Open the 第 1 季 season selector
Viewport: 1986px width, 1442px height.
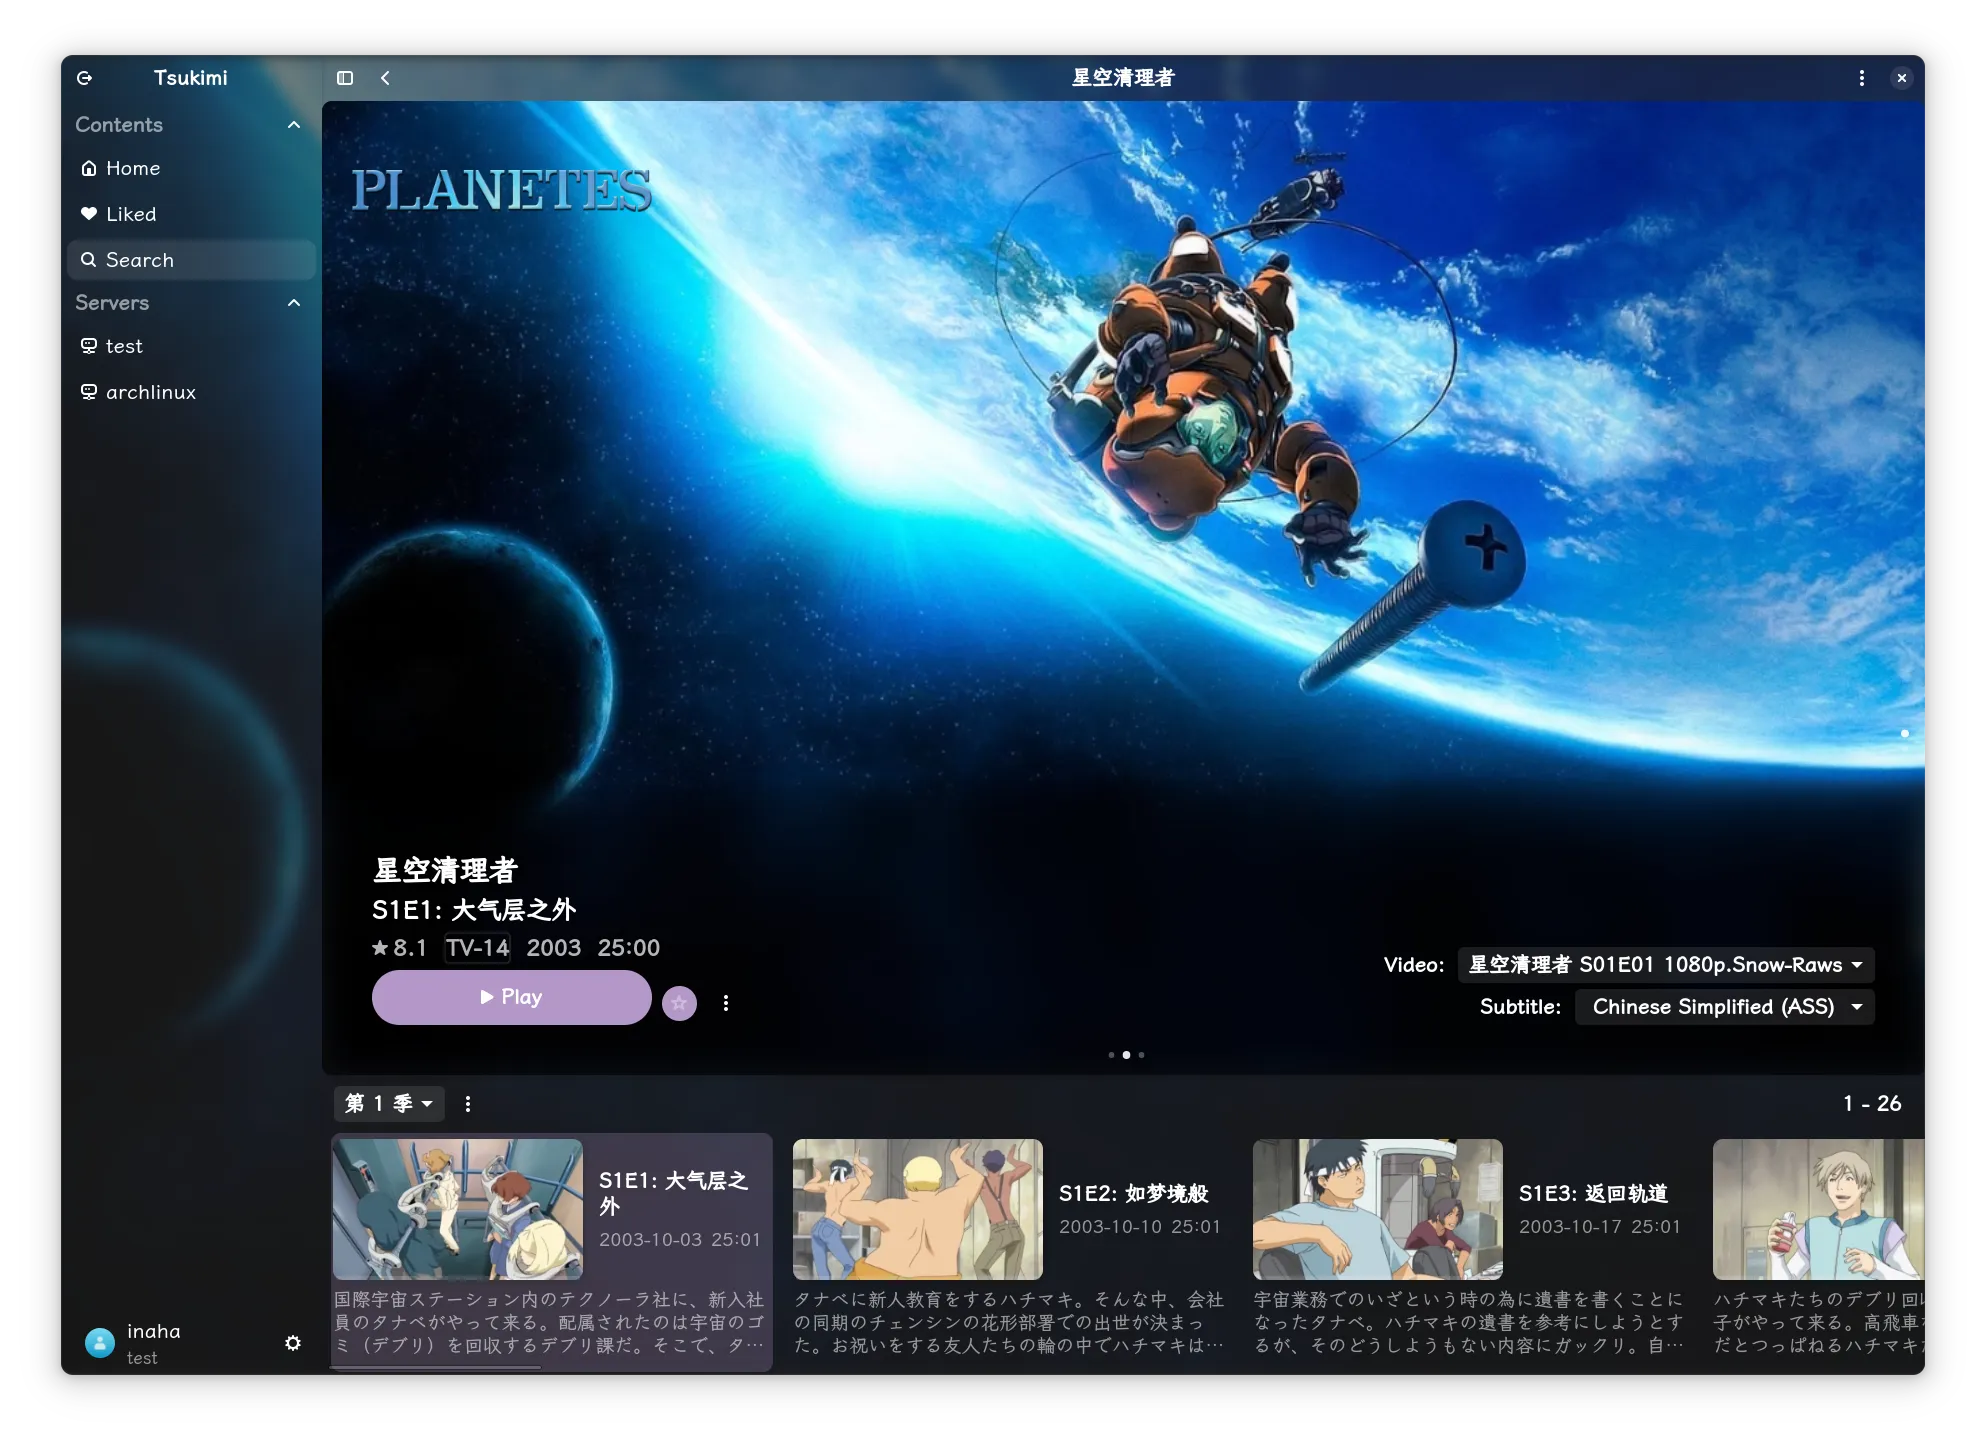pos(389,1104)
